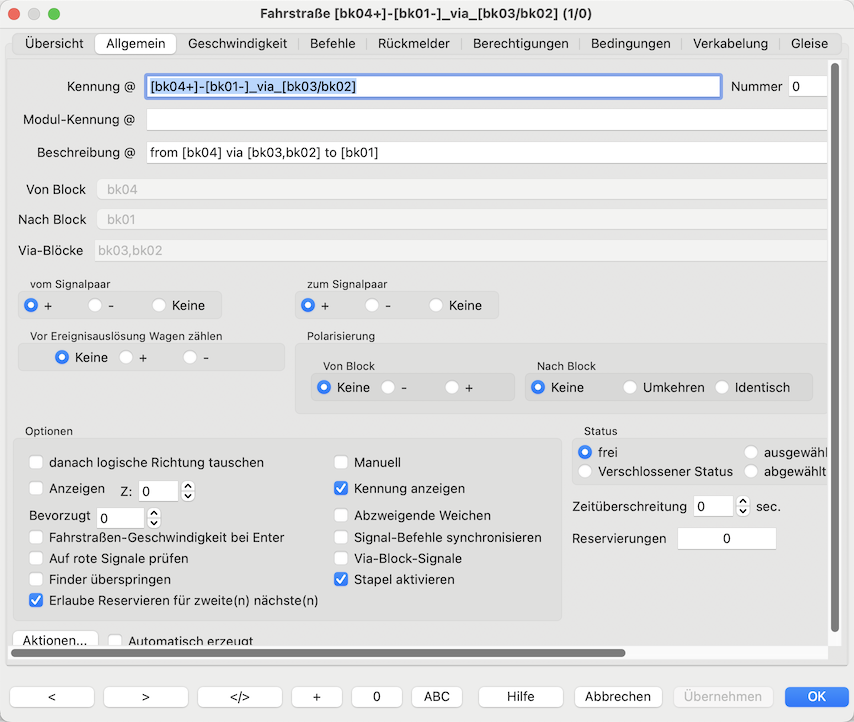This screenshot has height=722, width=854.
Task: Adjust the Zeitüberschreitung stepper arrows
Action: click(x=742, y=507)
